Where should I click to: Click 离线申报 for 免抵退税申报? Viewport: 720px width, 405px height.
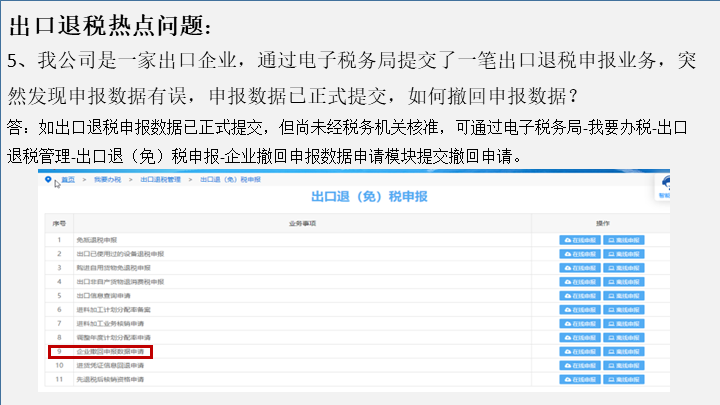coord(624,240)
